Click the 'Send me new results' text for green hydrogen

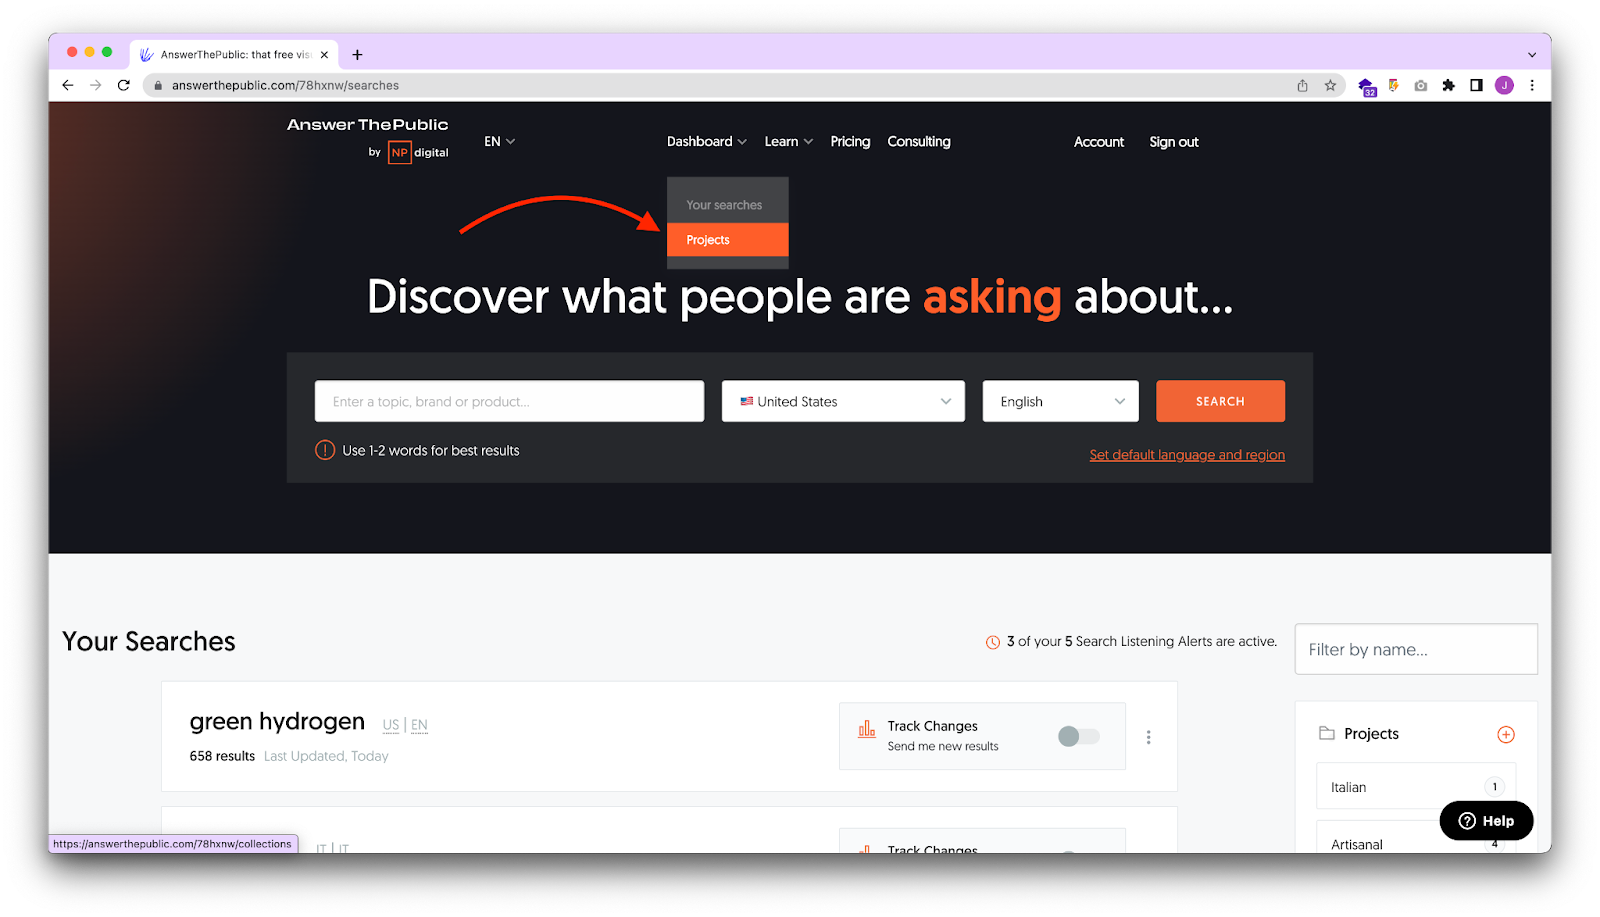943,746
